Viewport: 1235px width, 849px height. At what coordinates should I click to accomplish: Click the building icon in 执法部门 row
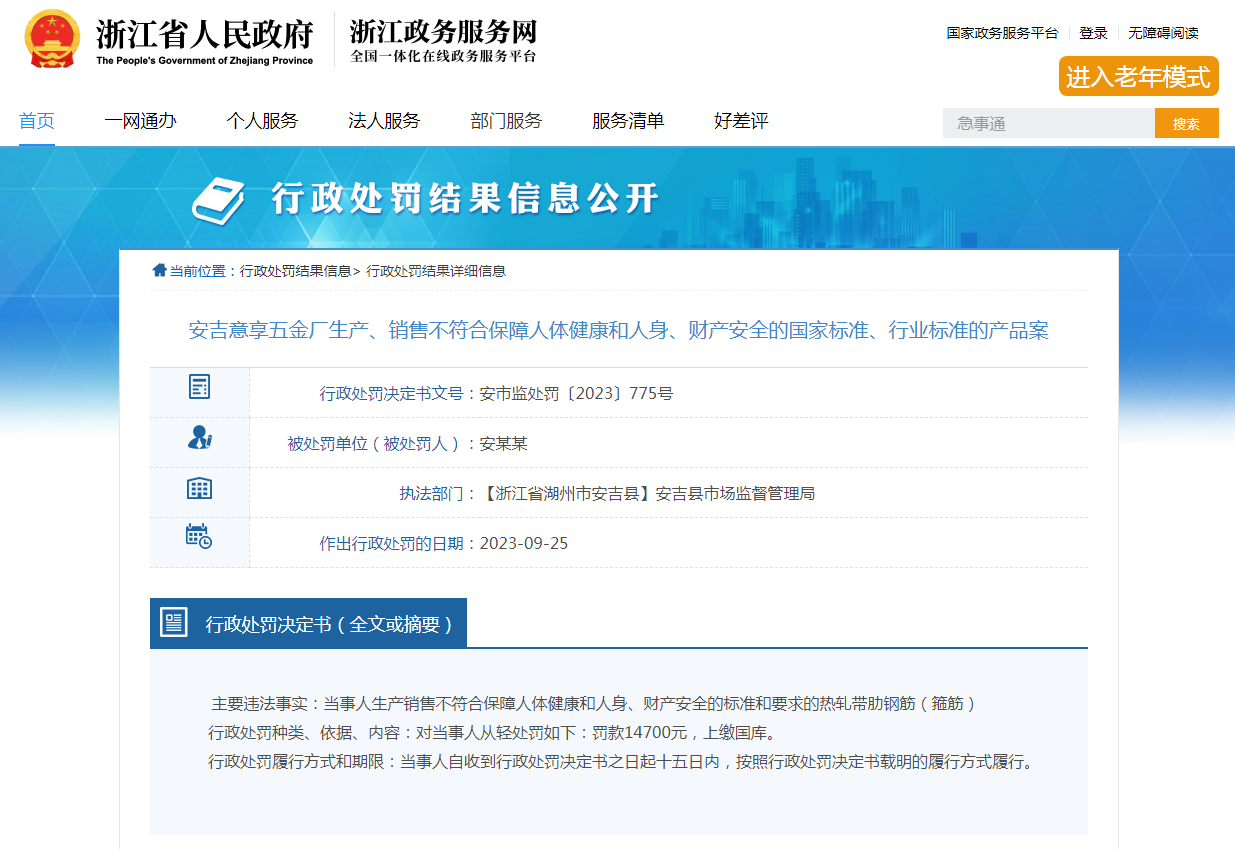(200, 488)
